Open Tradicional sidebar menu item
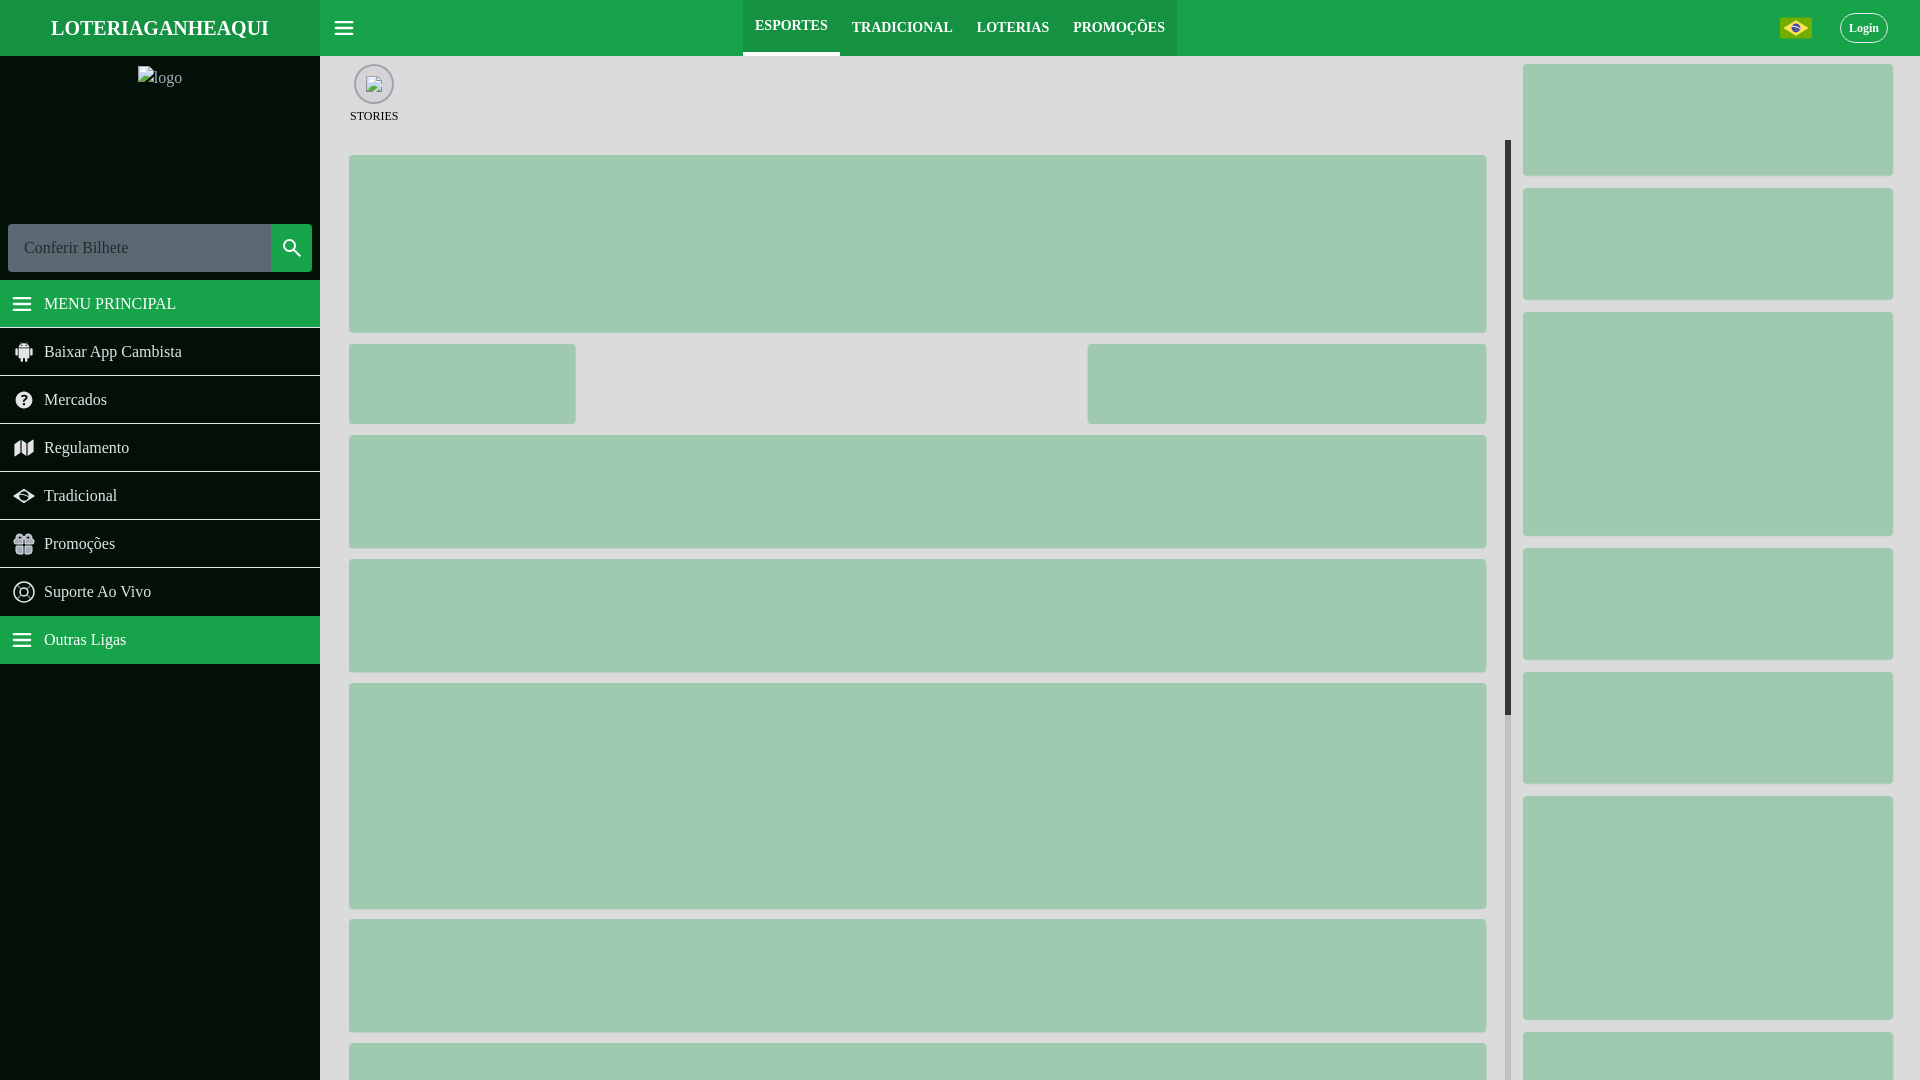The height and width of the screenshot is (1080, 1920). (160, 496)
